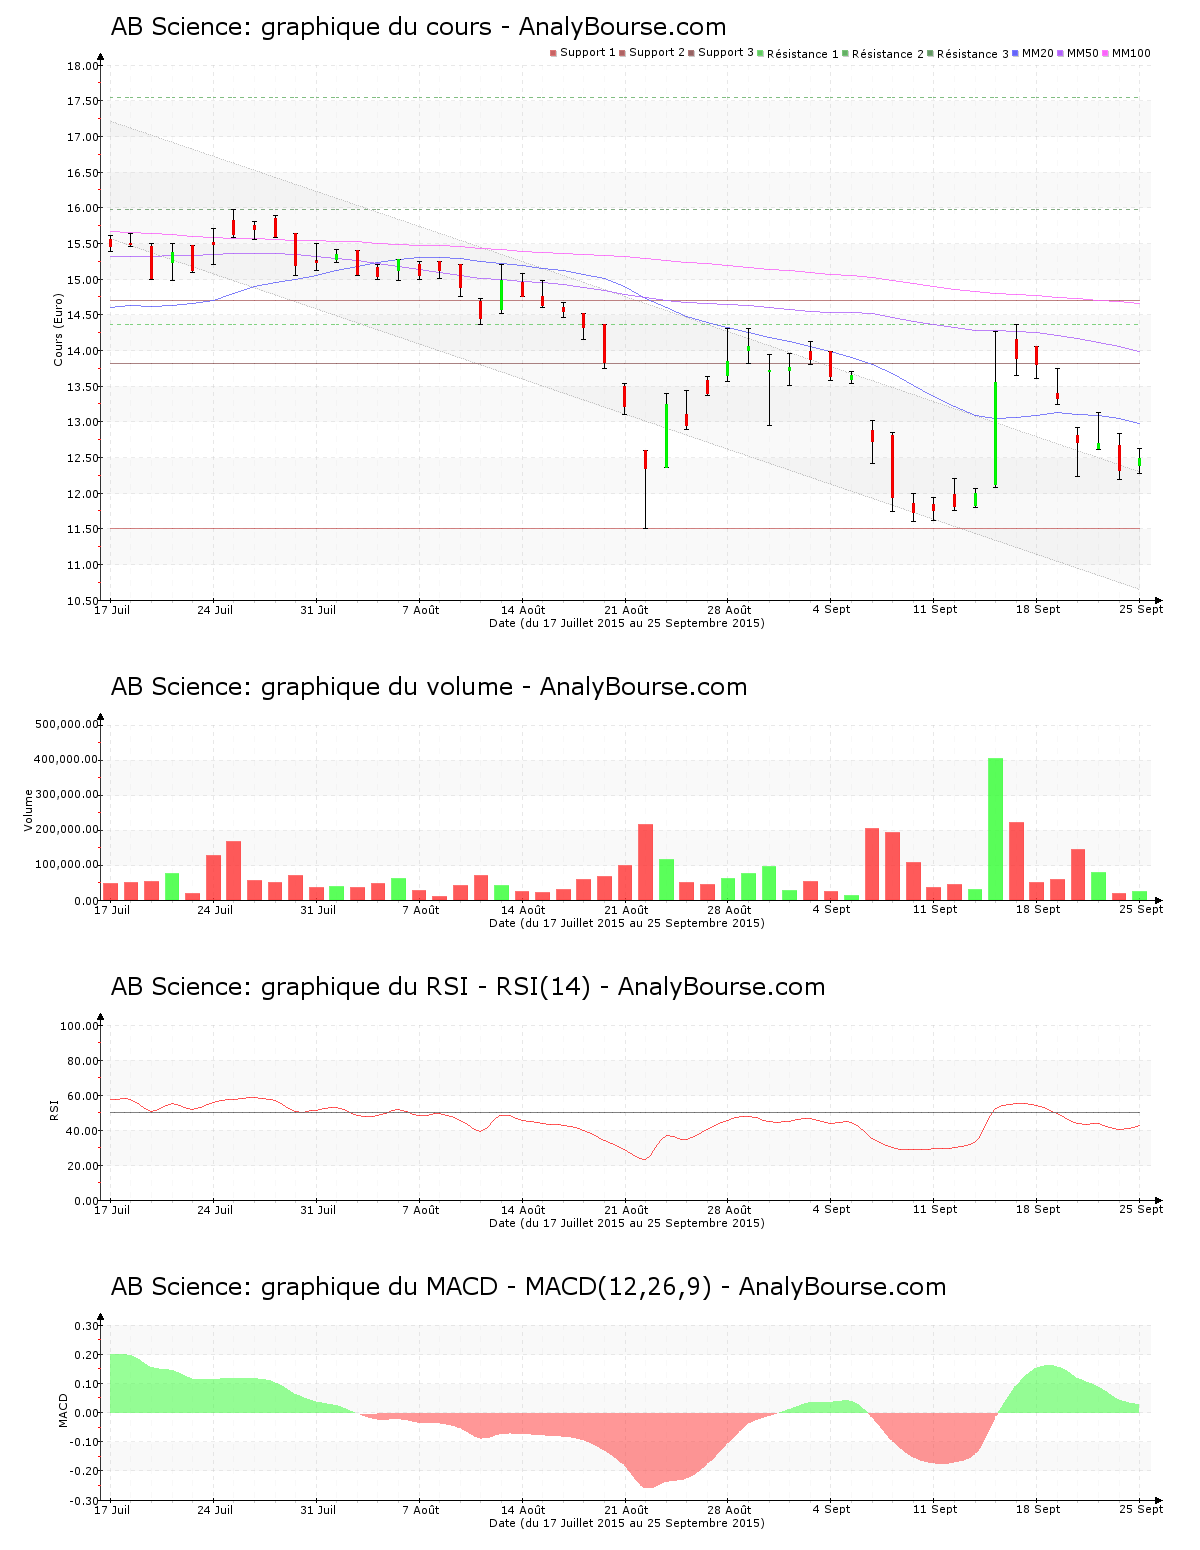Click the vertical 'RSI' axis label
This screenshot has width=1200, height=1550.
tap(54, 1109)
